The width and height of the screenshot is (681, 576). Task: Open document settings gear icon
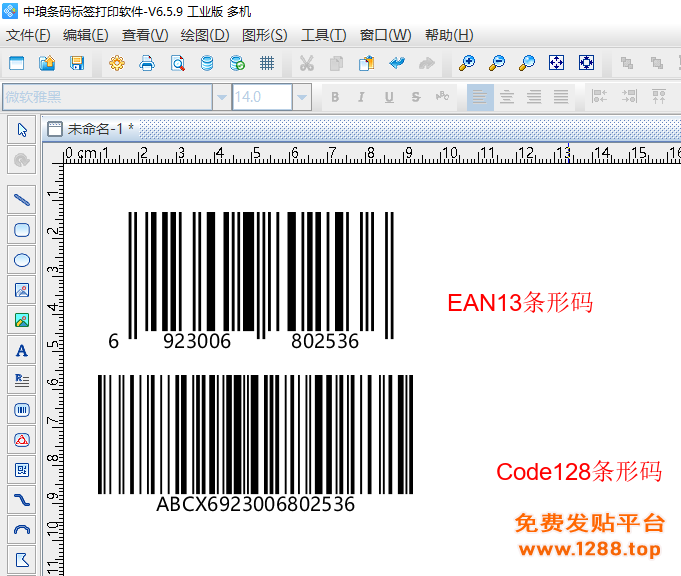pyautogui.click(x=117, y=63)
